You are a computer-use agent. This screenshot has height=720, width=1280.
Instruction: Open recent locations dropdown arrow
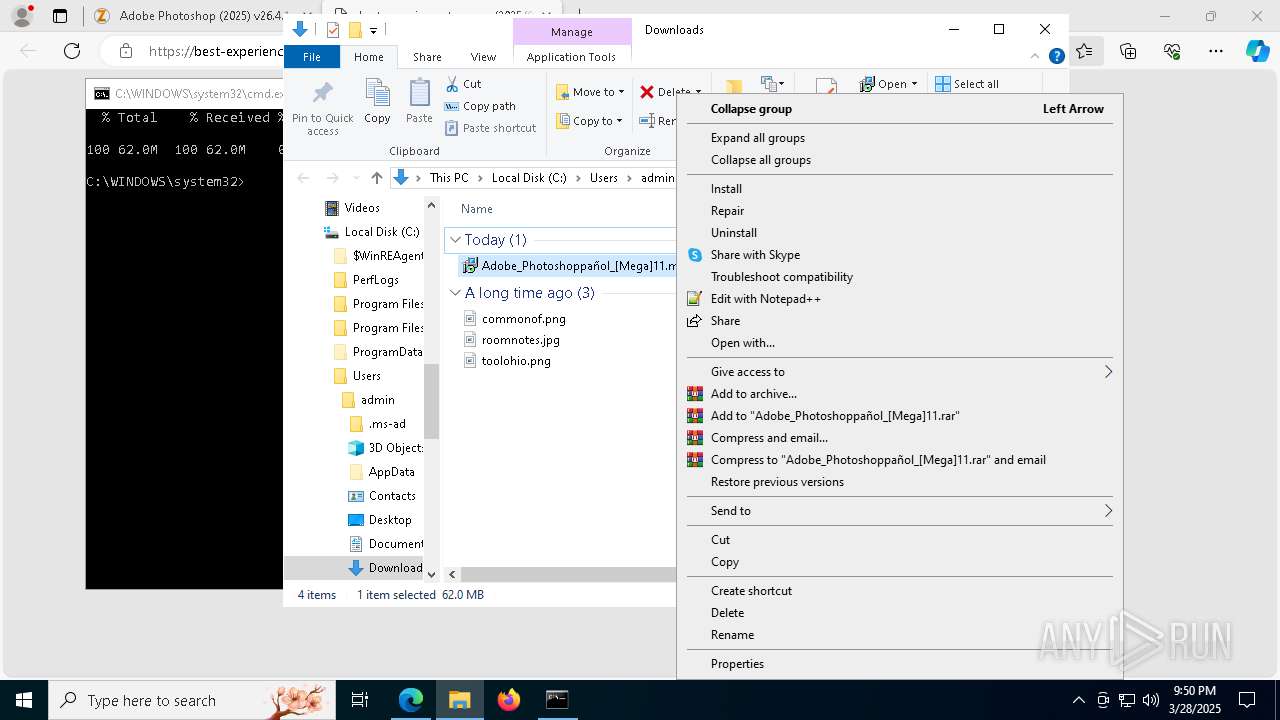[354, 178]
